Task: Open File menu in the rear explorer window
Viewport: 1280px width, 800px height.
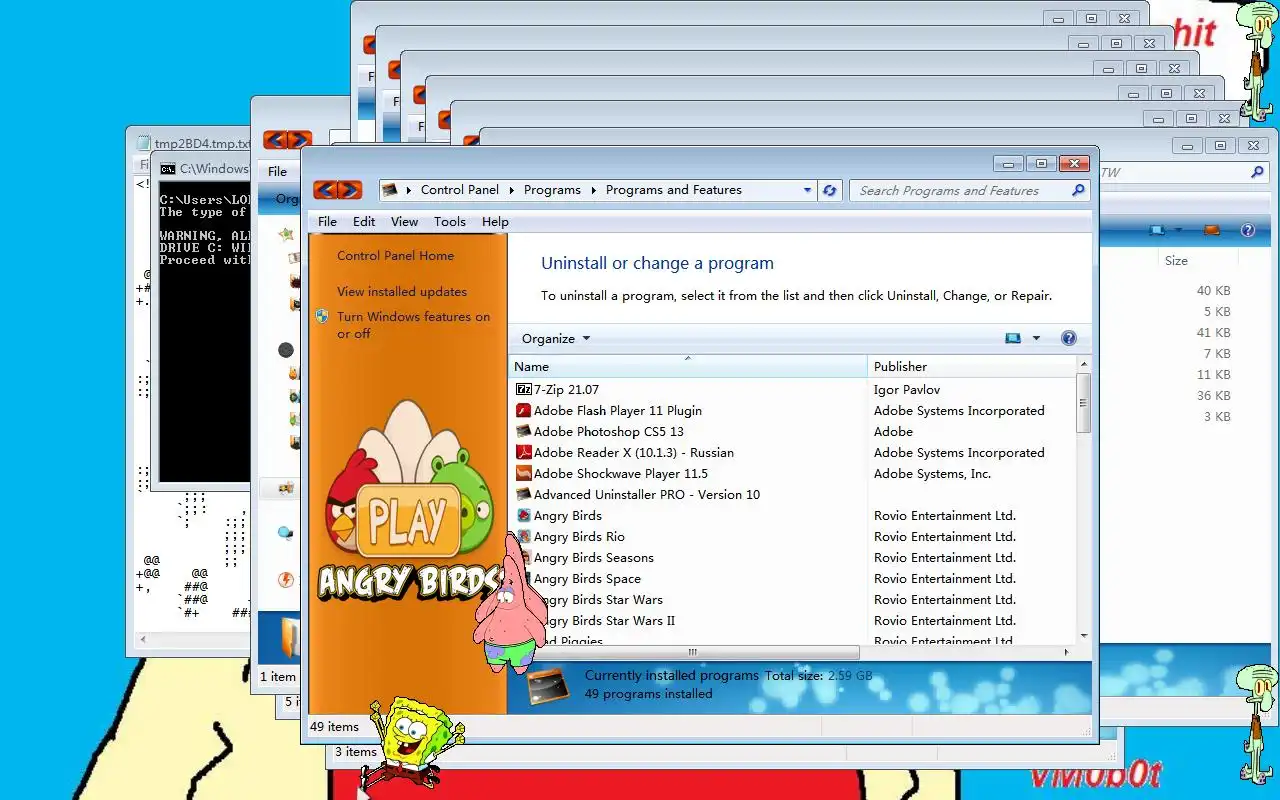Action: tap(277, 171)
